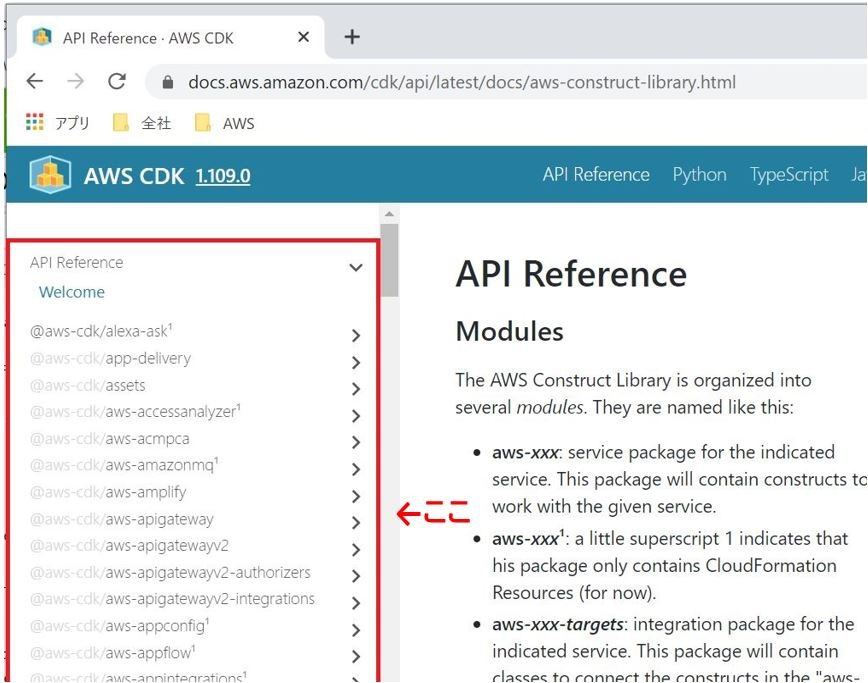Expand the aws-acmpca chevron

tap(356, 442)
